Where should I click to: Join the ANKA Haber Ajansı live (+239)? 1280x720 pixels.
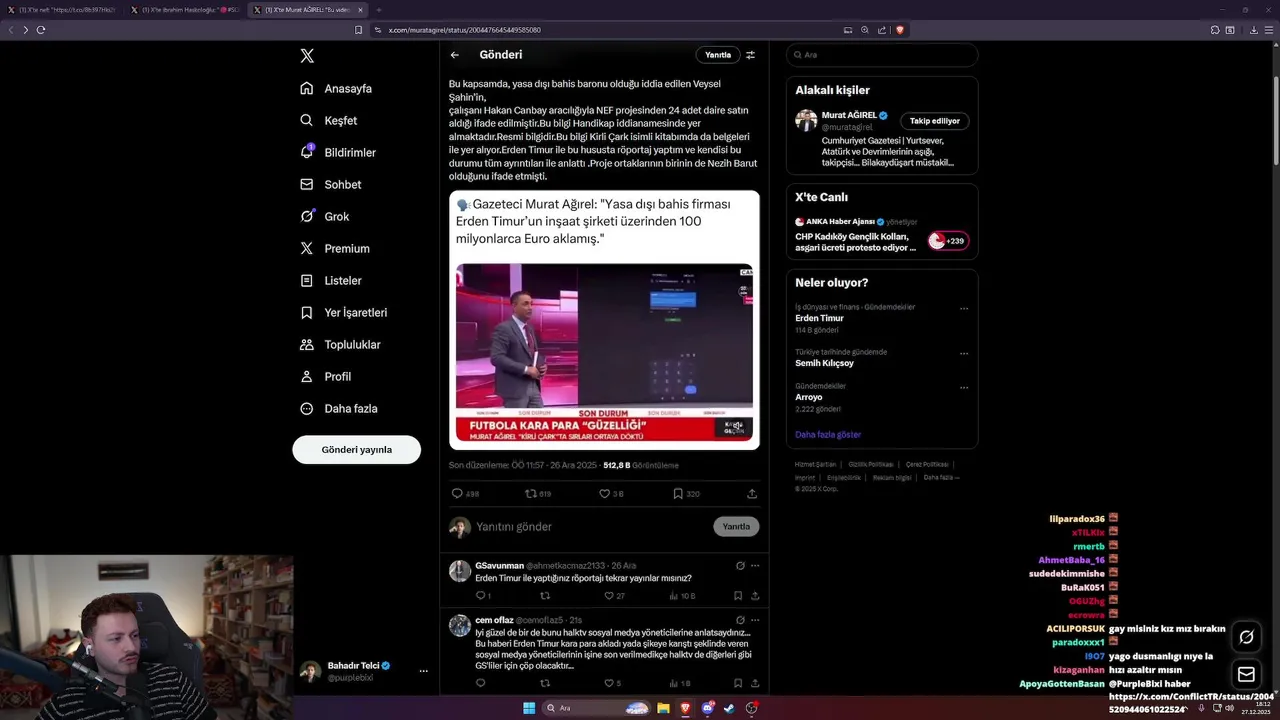[x=947, y=240]
